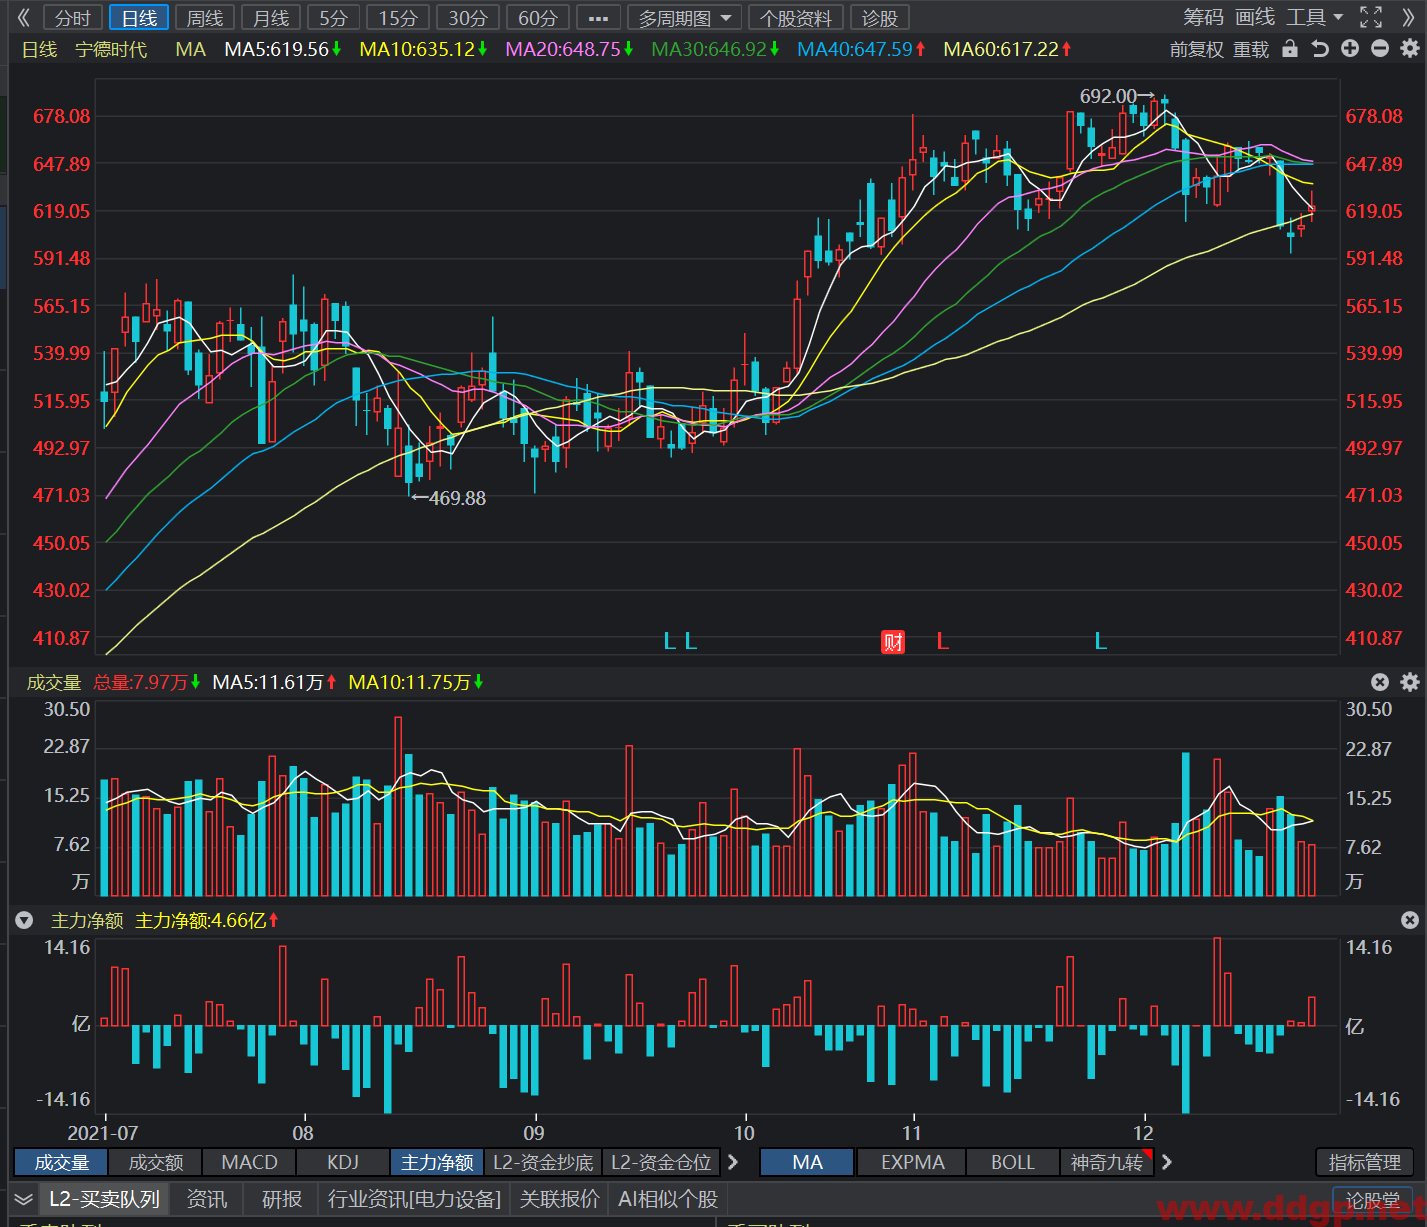This screenshot has height=1227, width=1427.
Task: Open 诊股 diagnosis
Action: (880, 18)
